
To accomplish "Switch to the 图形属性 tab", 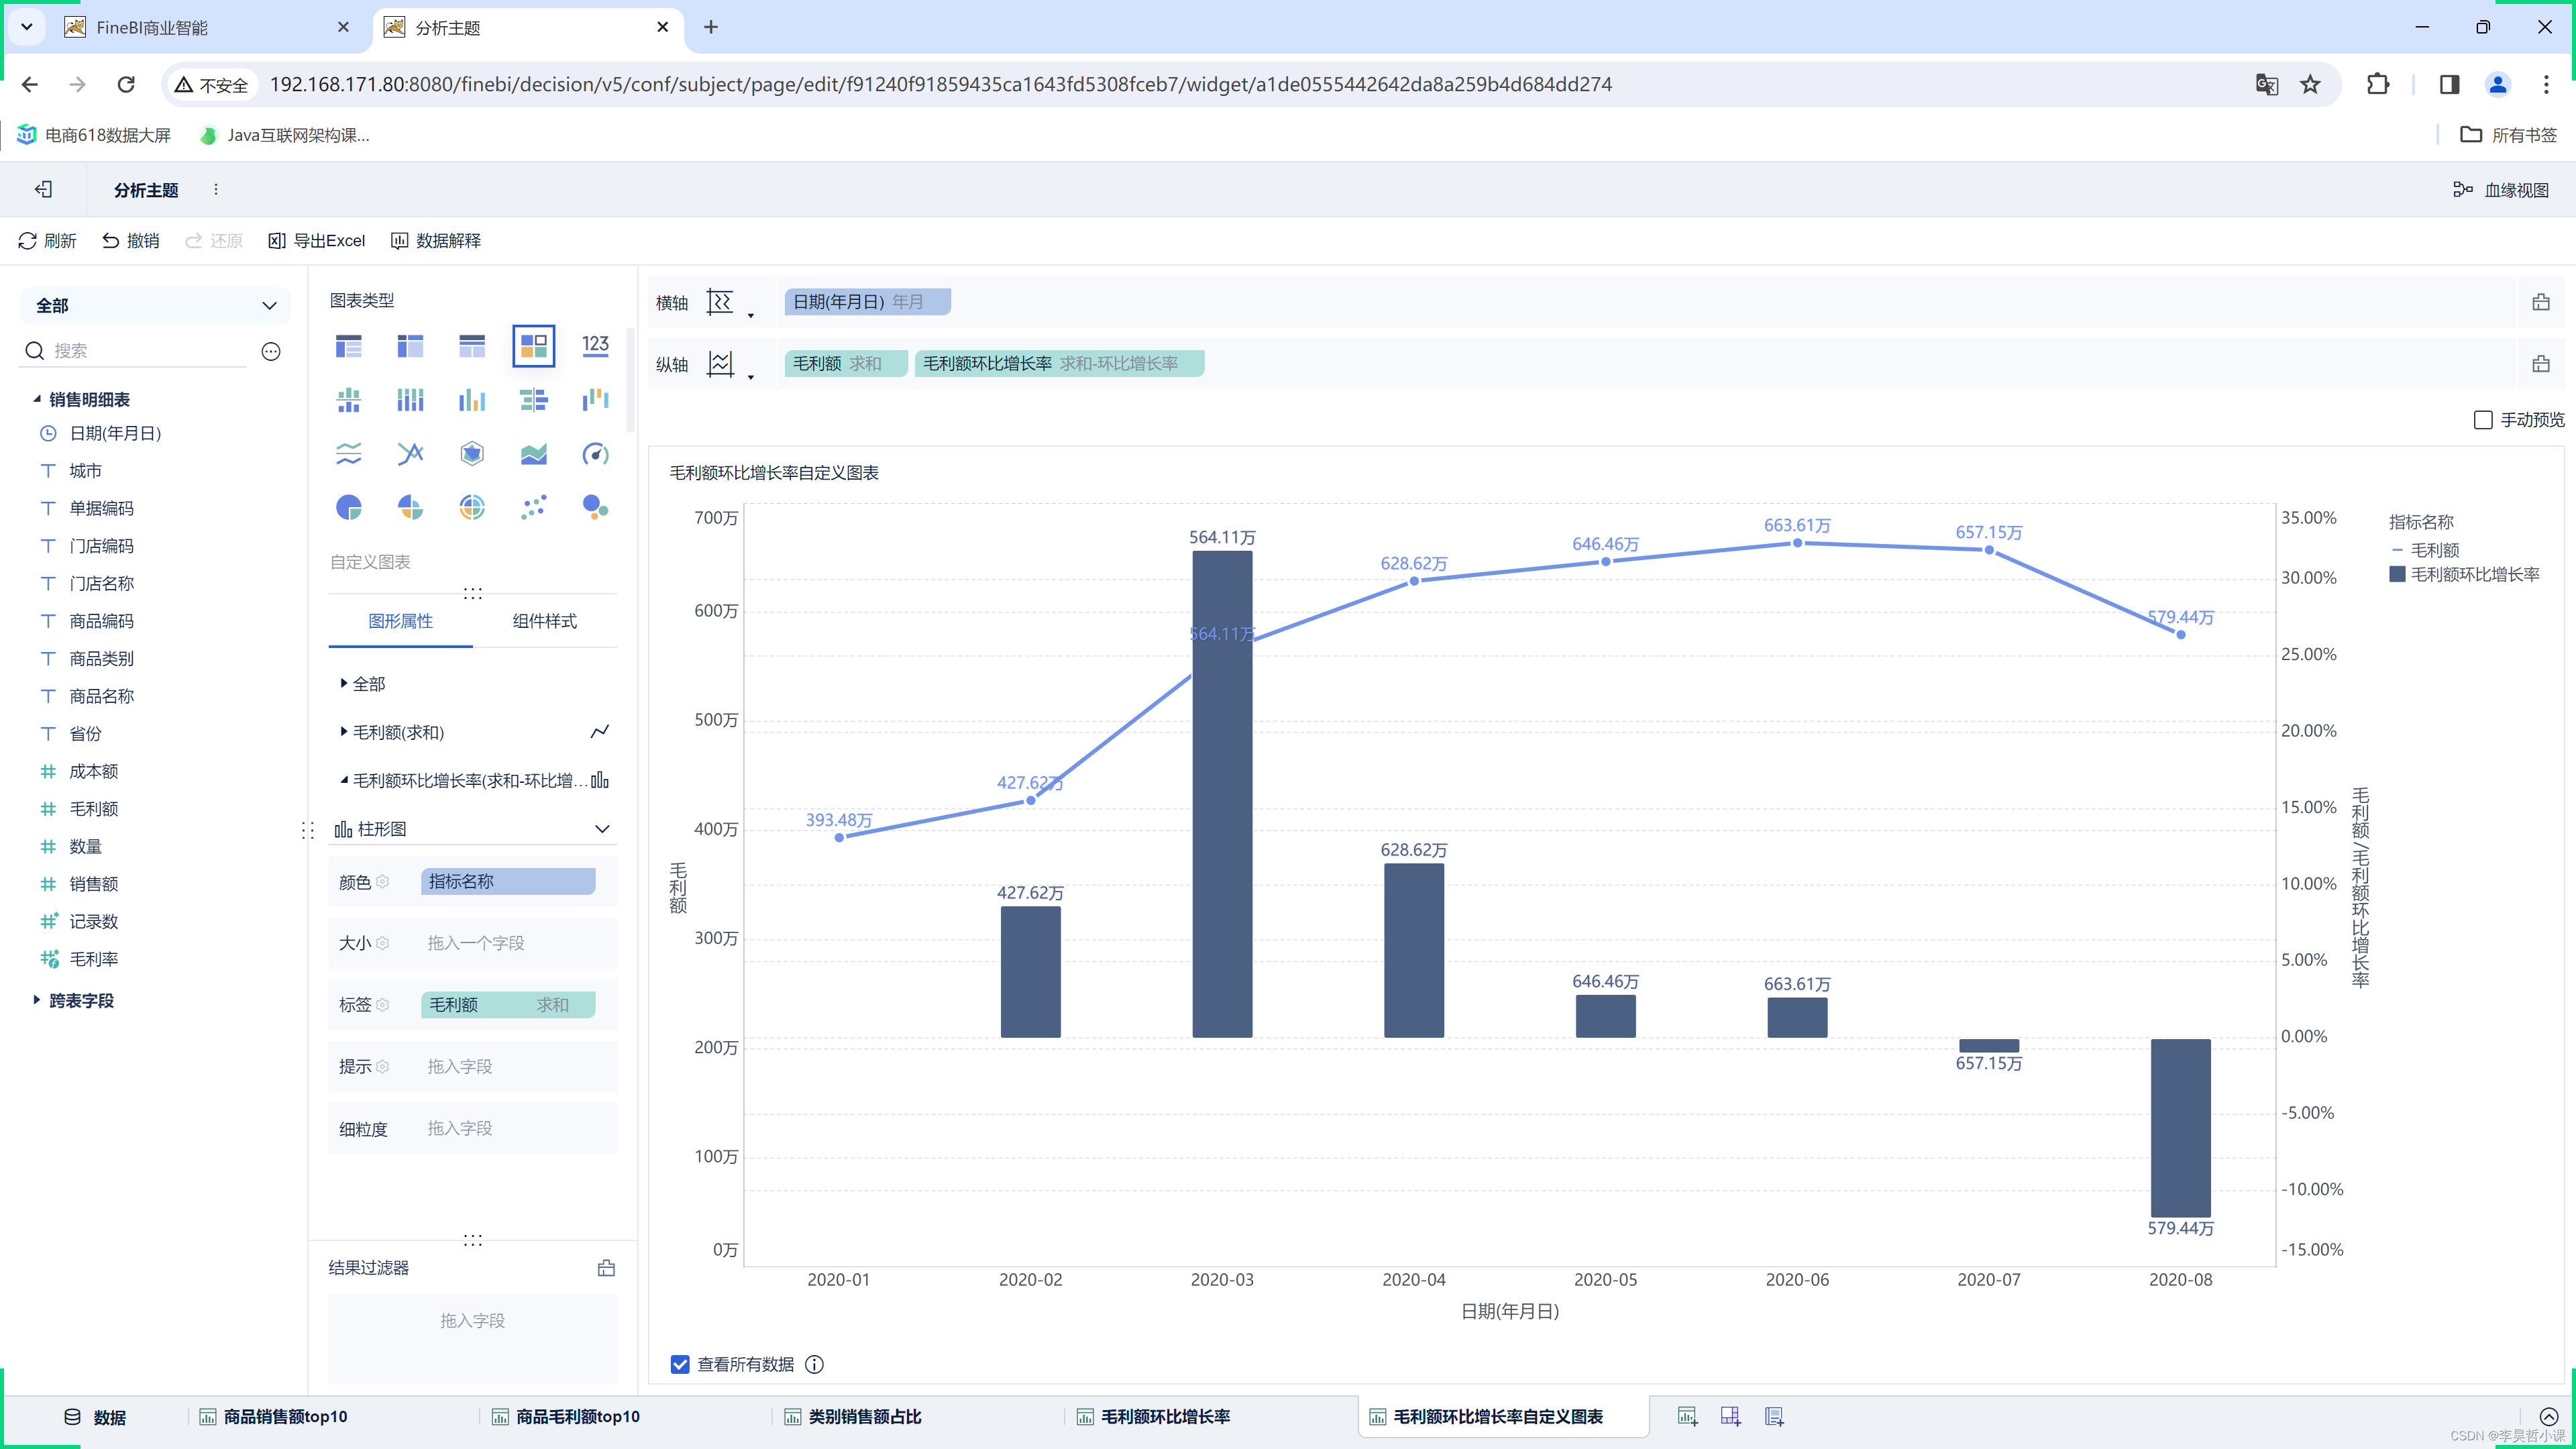I will pos(400,621).
